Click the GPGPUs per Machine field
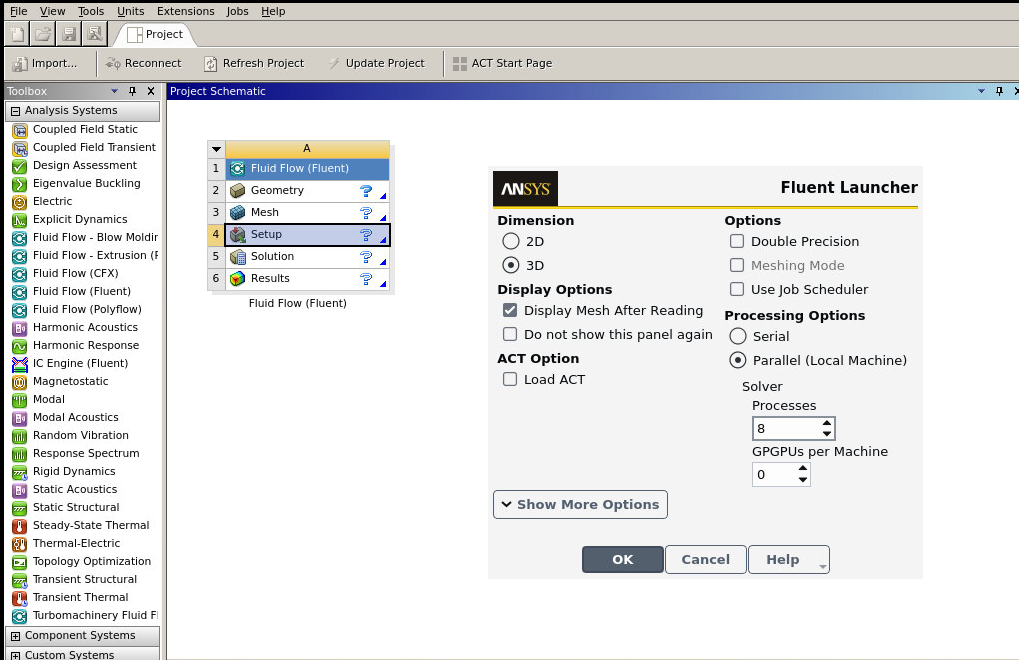This screenshot has height=660, width=1019. (x=774, y=474)
